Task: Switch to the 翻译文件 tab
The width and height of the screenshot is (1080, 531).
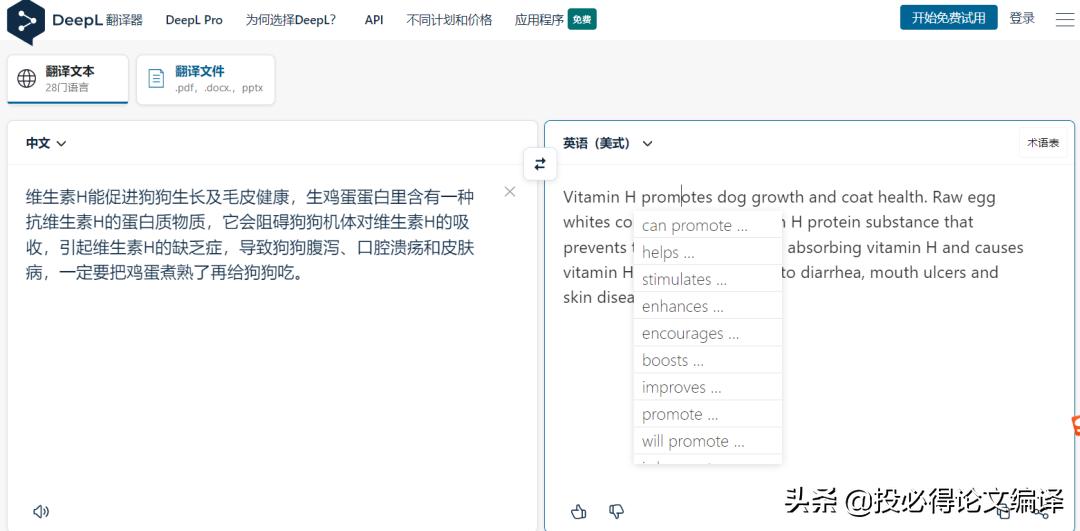Action: tap(205, 79)
